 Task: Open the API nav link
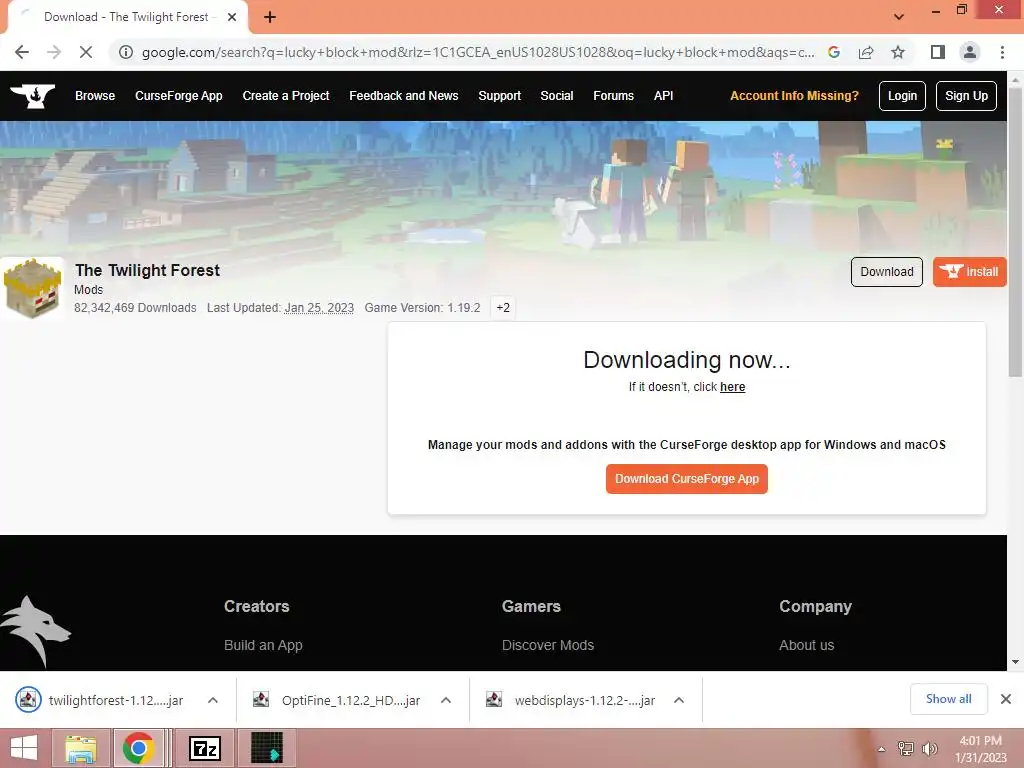[x=664, y=96]
